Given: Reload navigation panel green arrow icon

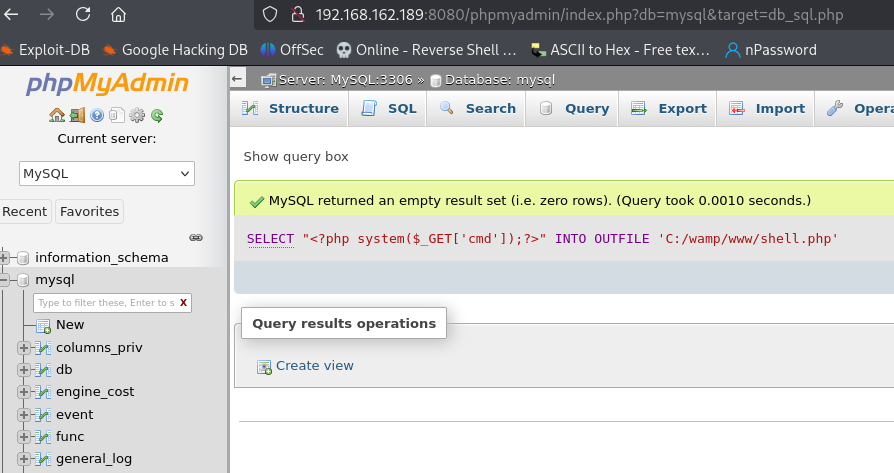Looking at the screenshot, I should click(x=157, y=116).
